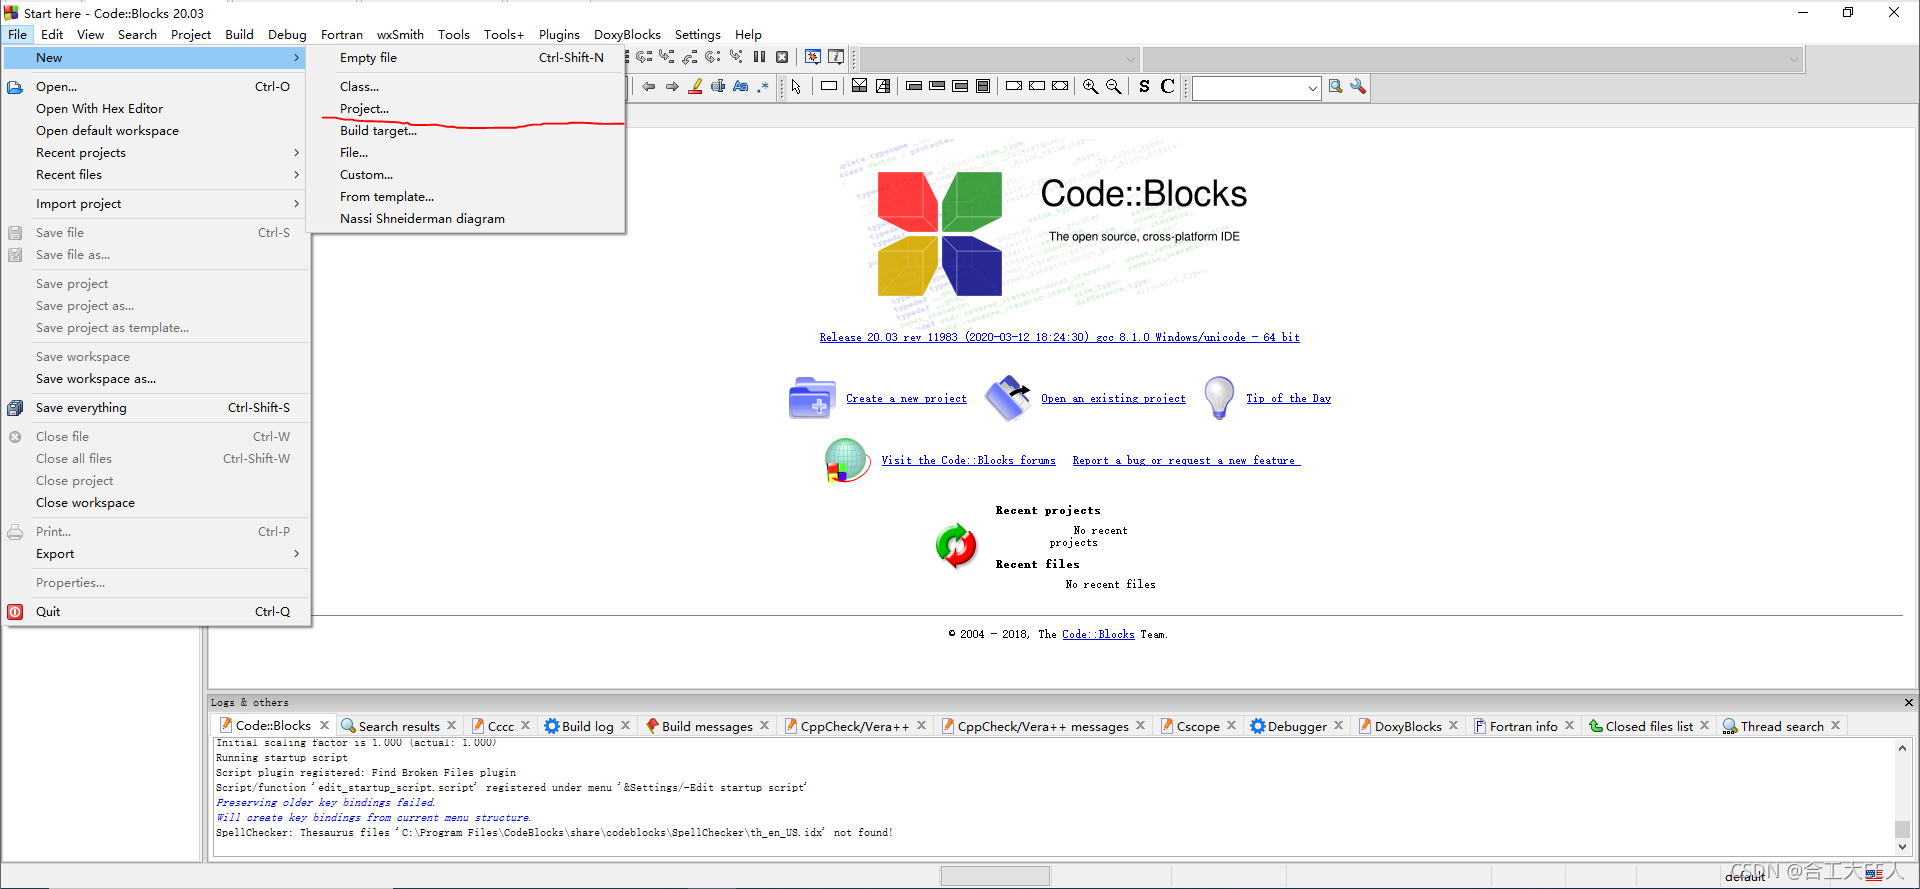
Task: Click the left-pointing arrow box diagram icon
Action: [1037, 87]
